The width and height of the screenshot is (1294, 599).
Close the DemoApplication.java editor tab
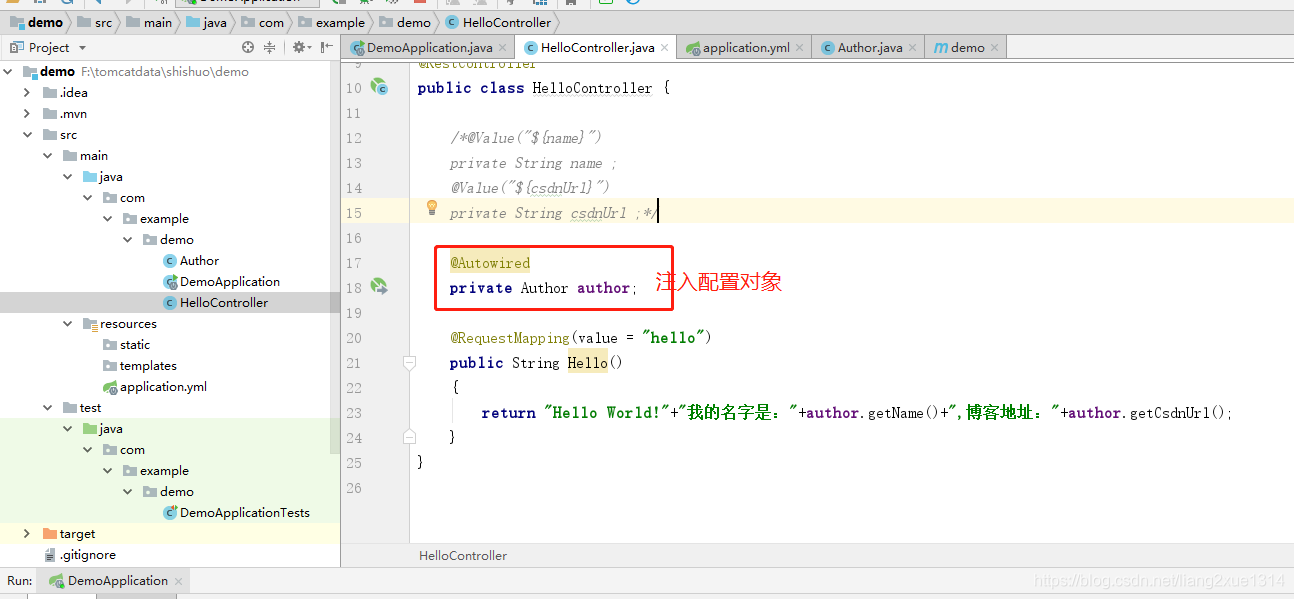coord(503,47)
